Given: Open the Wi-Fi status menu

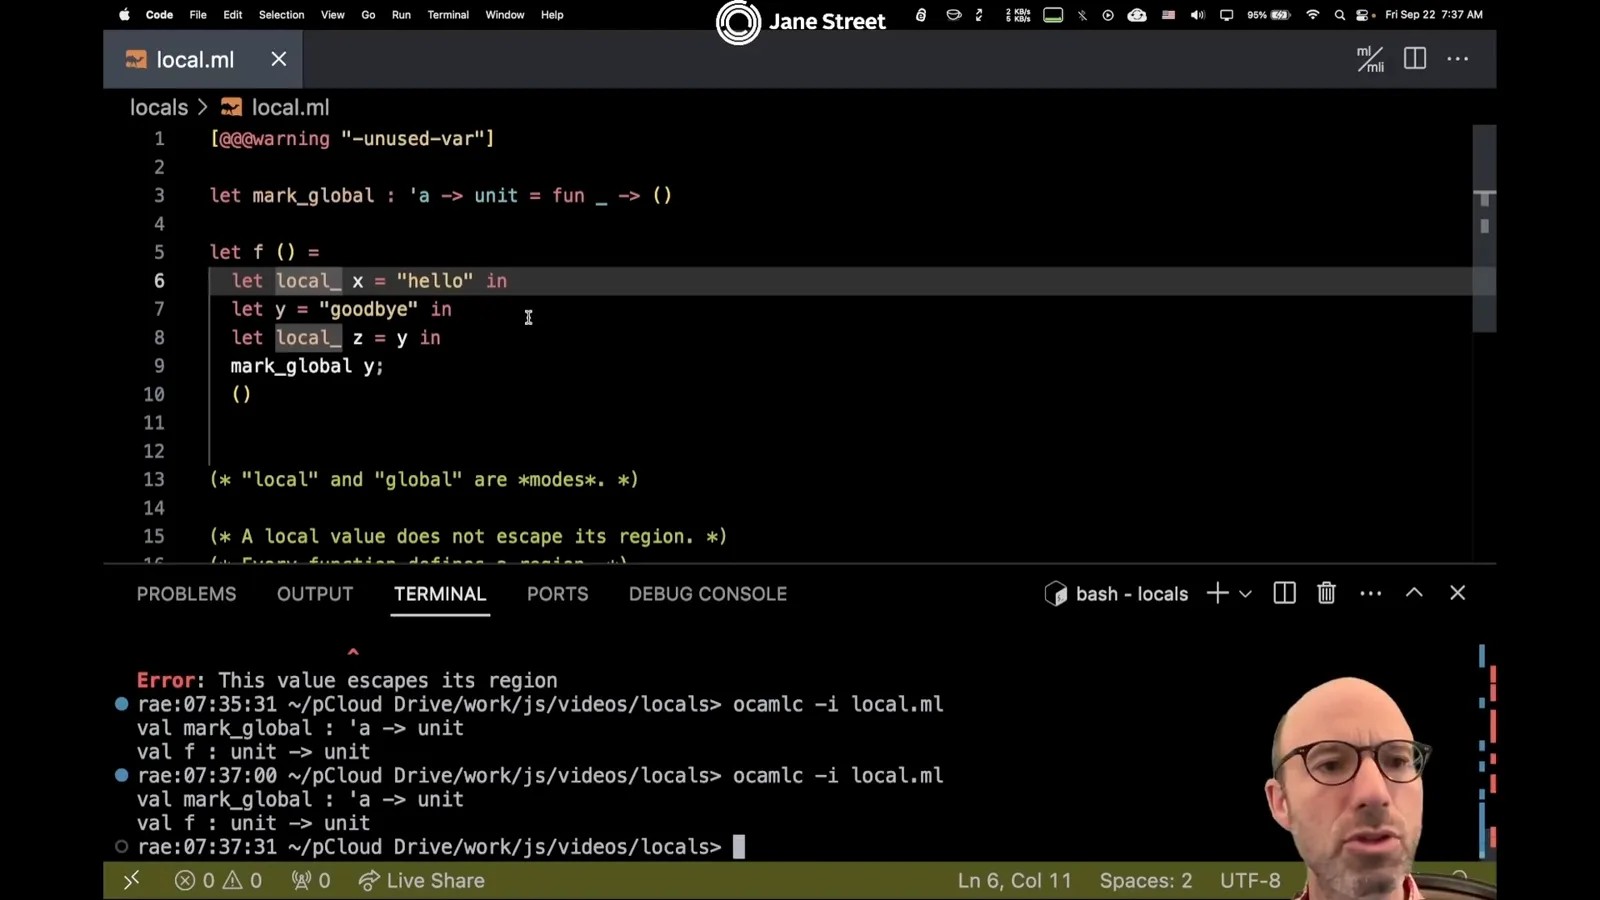Looking at the screenshot, I should [1313, 15].
